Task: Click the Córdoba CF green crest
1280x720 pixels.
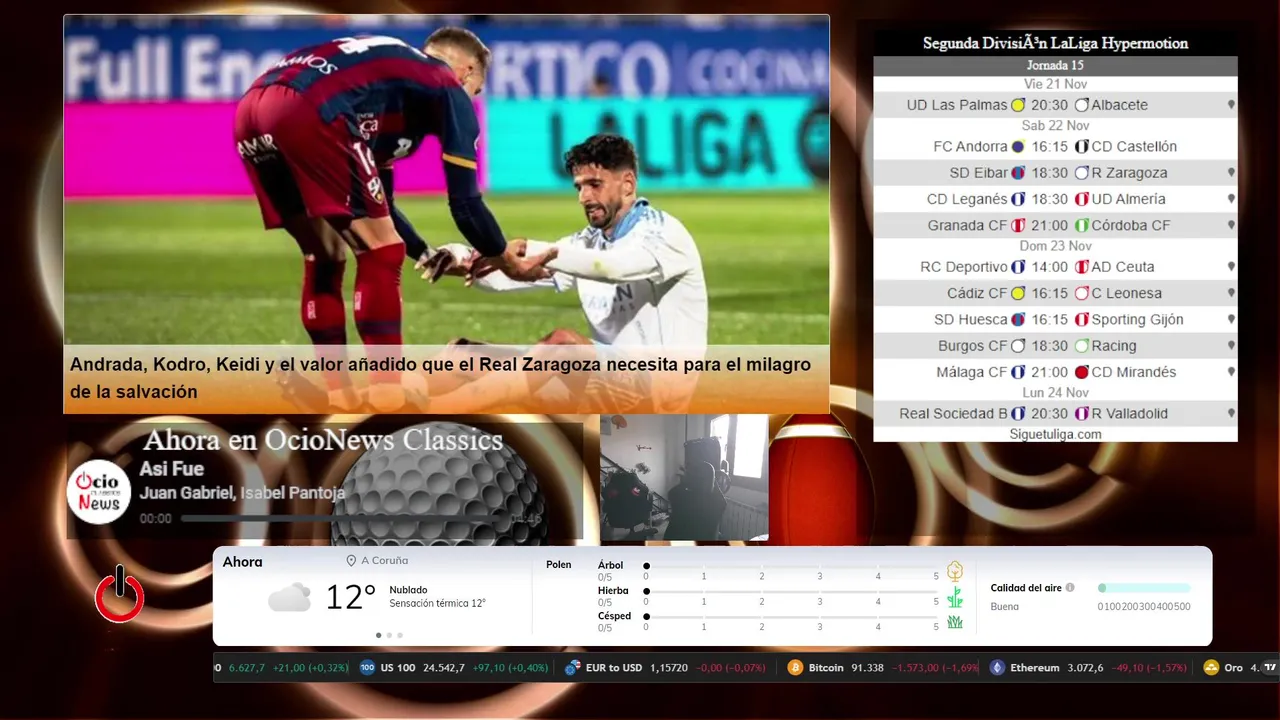Action: coord(1081,225)
